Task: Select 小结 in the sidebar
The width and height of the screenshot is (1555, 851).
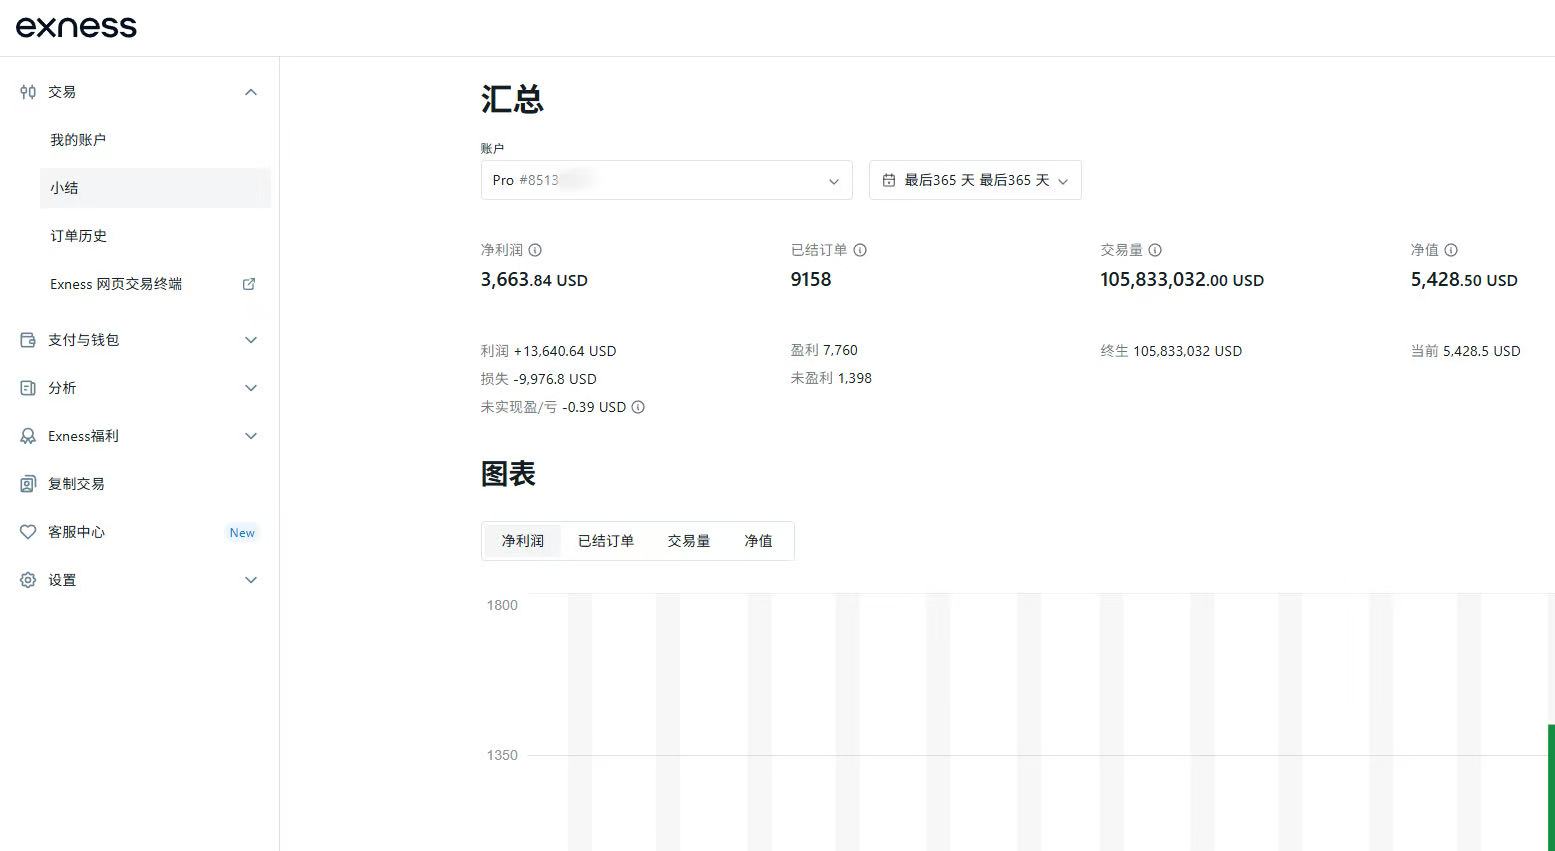Action: coord(155,188)
